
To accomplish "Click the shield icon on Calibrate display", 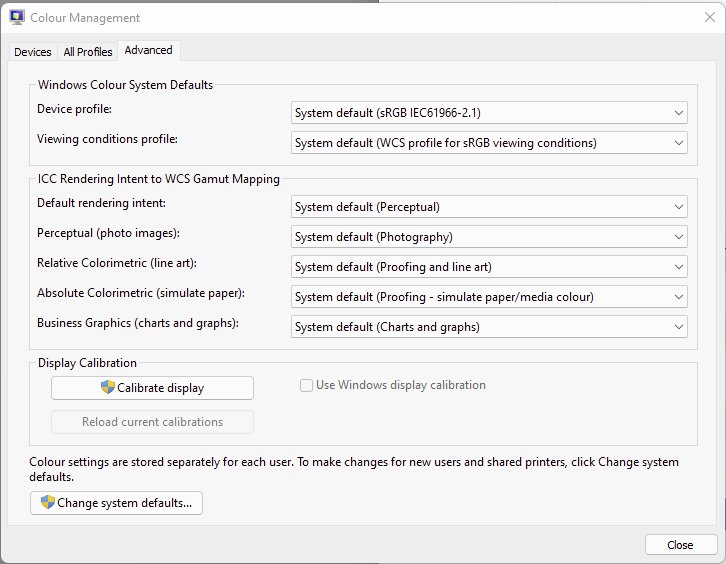I will click(107, 387).
